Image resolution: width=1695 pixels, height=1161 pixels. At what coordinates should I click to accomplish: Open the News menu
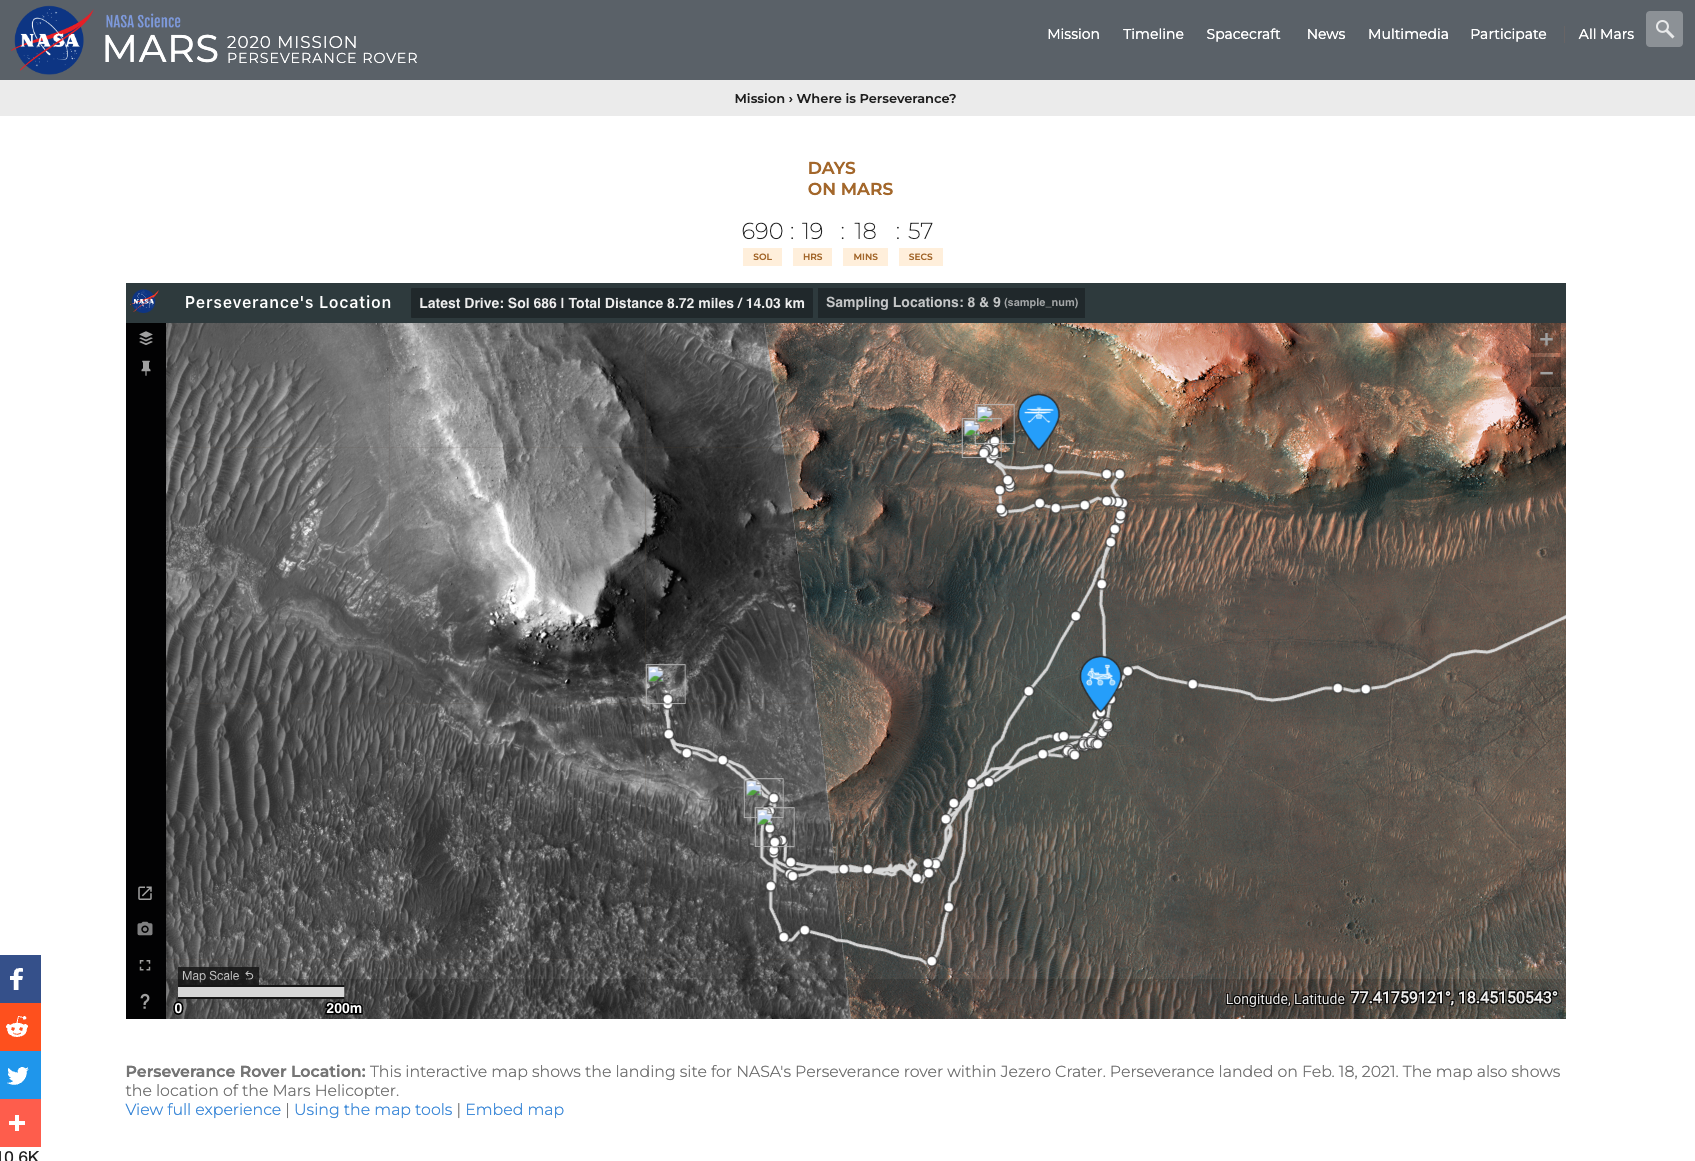[x=1326, y=34]
